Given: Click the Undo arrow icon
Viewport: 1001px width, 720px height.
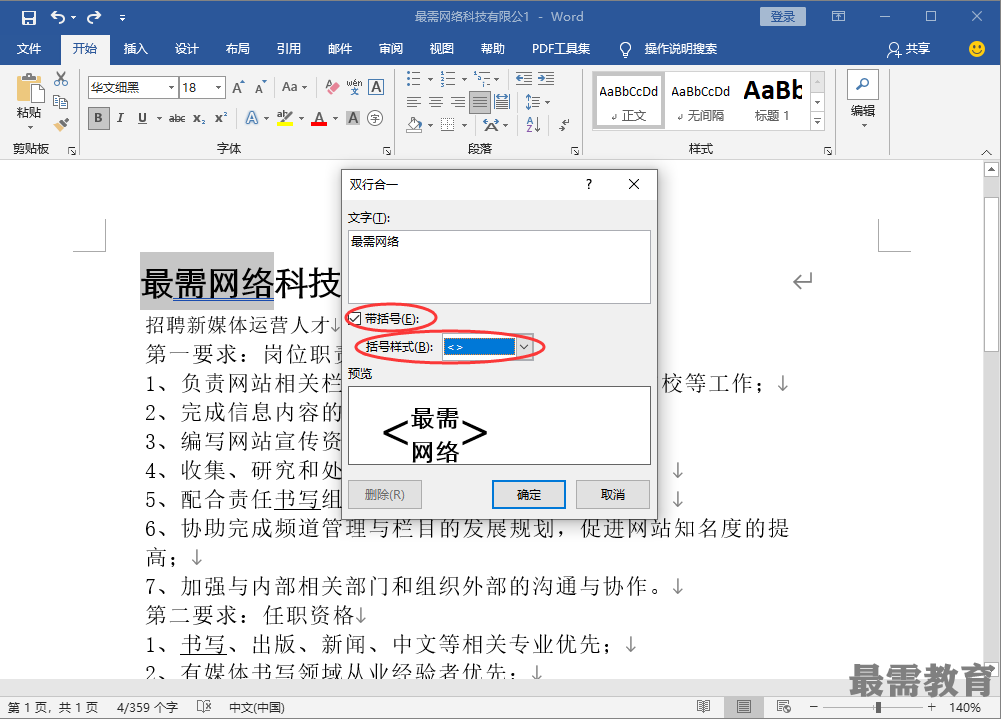Looking at the screenshot, I should 58,17.
